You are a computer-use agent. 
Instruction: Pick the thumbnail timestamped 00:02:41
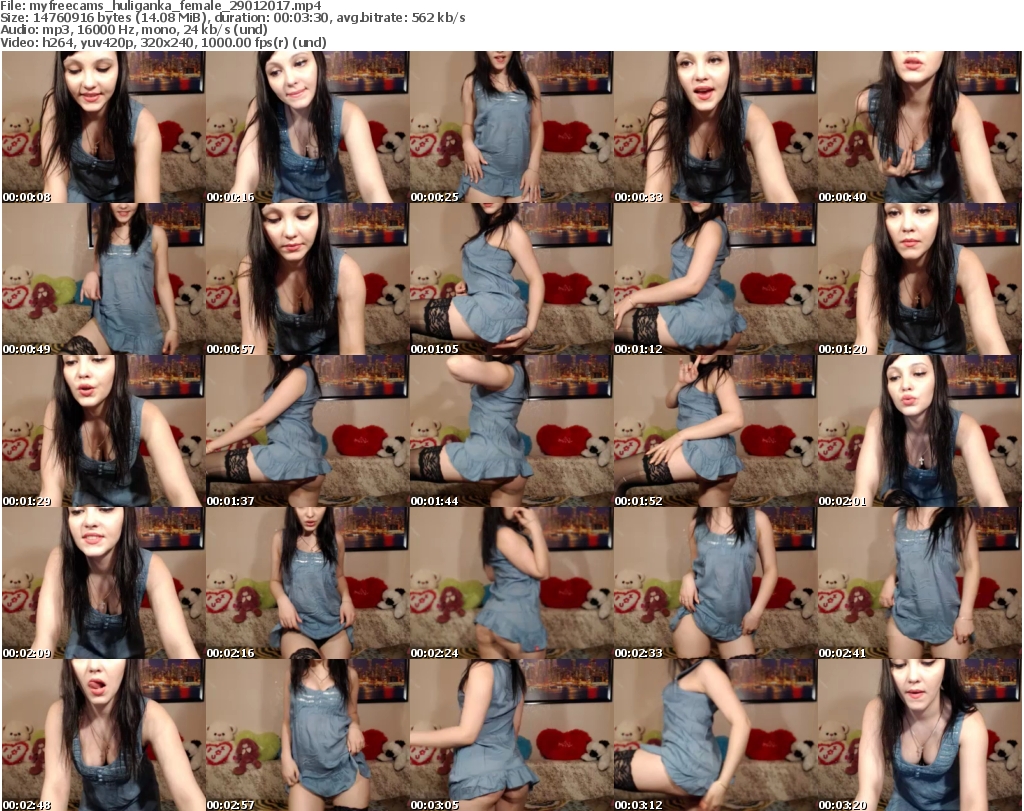click(x=920, y=583)
